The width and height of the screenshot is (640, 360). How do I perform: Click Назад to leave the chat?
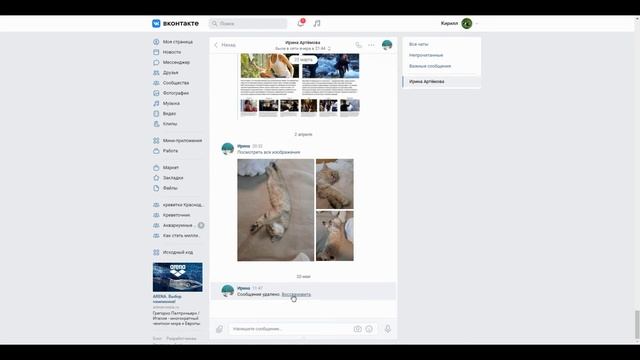pyautogui.click(x=225, y=45)
